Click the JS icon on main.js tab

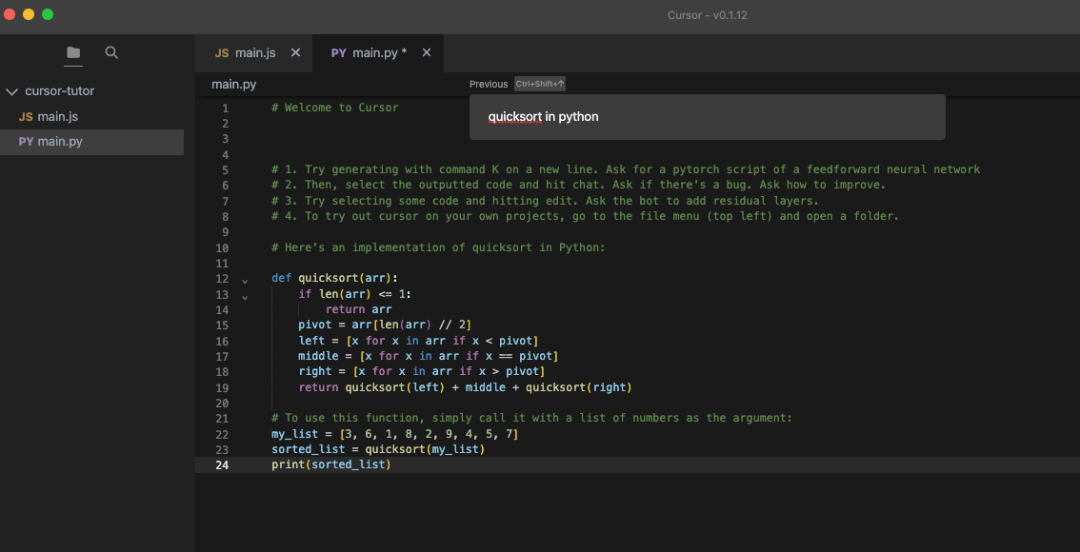point(222,53)
